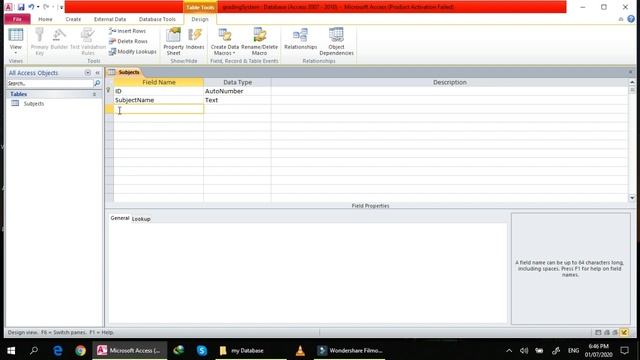Viewport: 640px width, 360px height.
Task: Click Delete Rows in Tools group
Action: click(x=128, y=41)
